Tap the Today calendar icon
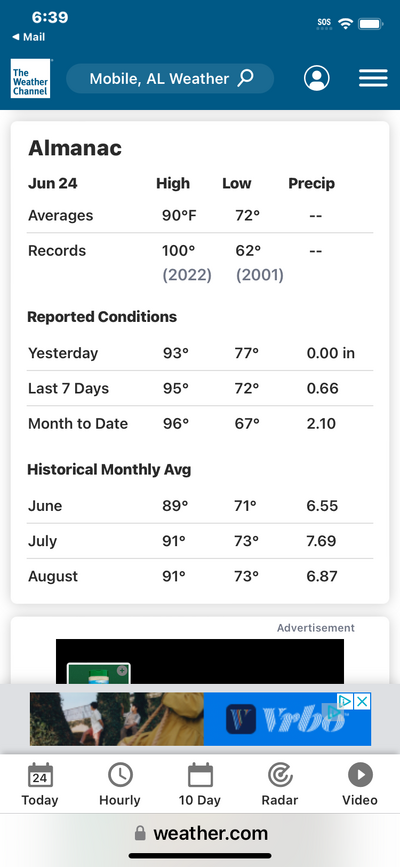The width and height of the screenshot is (400, 867). (40, 775)
